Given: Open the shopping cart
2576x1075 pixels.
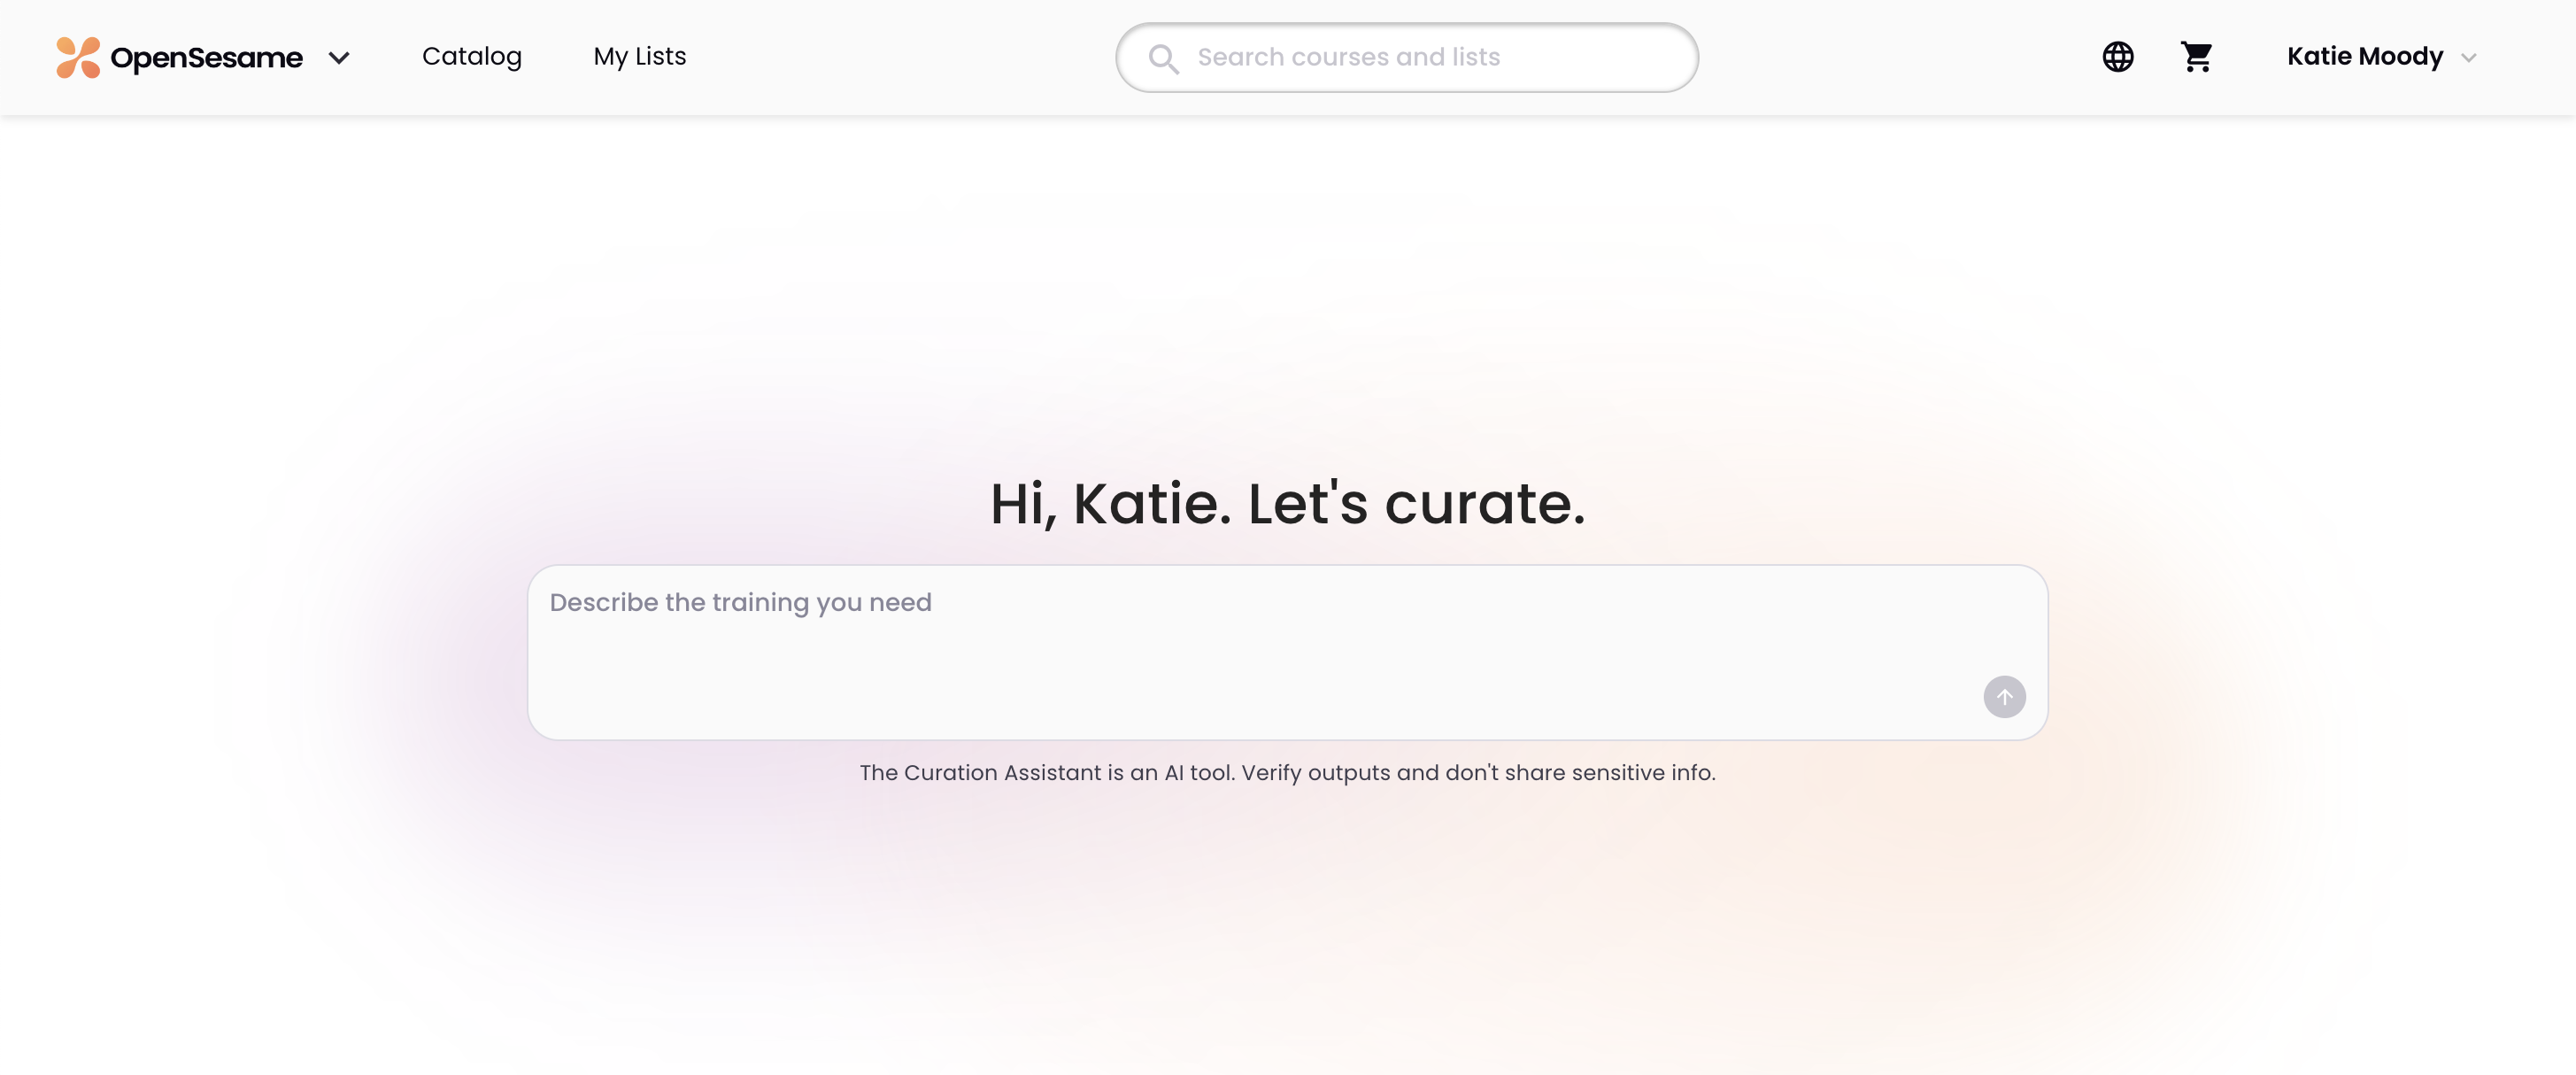Looking at the screenshot, I should 2196,57.
